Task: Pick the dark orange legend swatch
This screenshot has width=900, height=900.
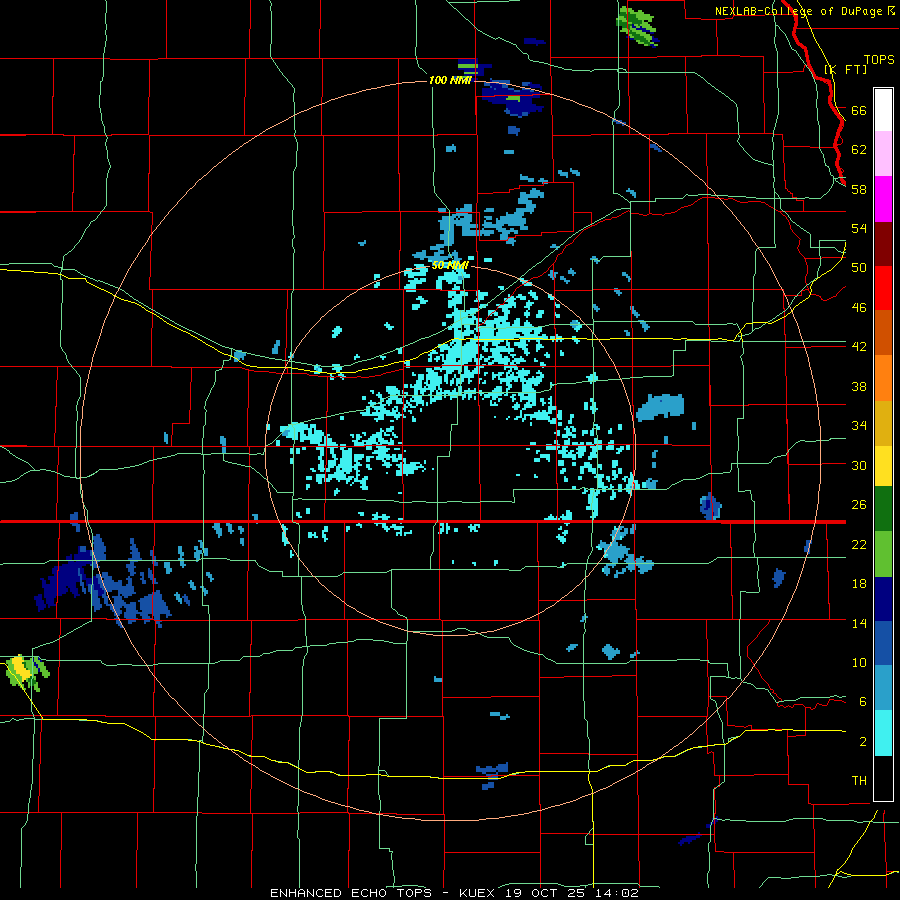Action: pyautogui.click(x=883, y=333)
